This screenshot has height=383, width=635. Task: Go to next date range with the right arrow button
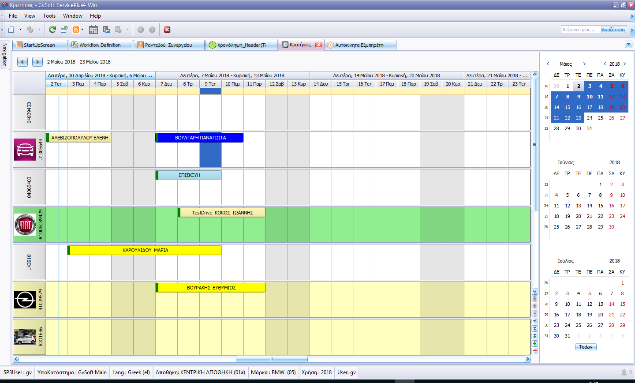[37, 62]
